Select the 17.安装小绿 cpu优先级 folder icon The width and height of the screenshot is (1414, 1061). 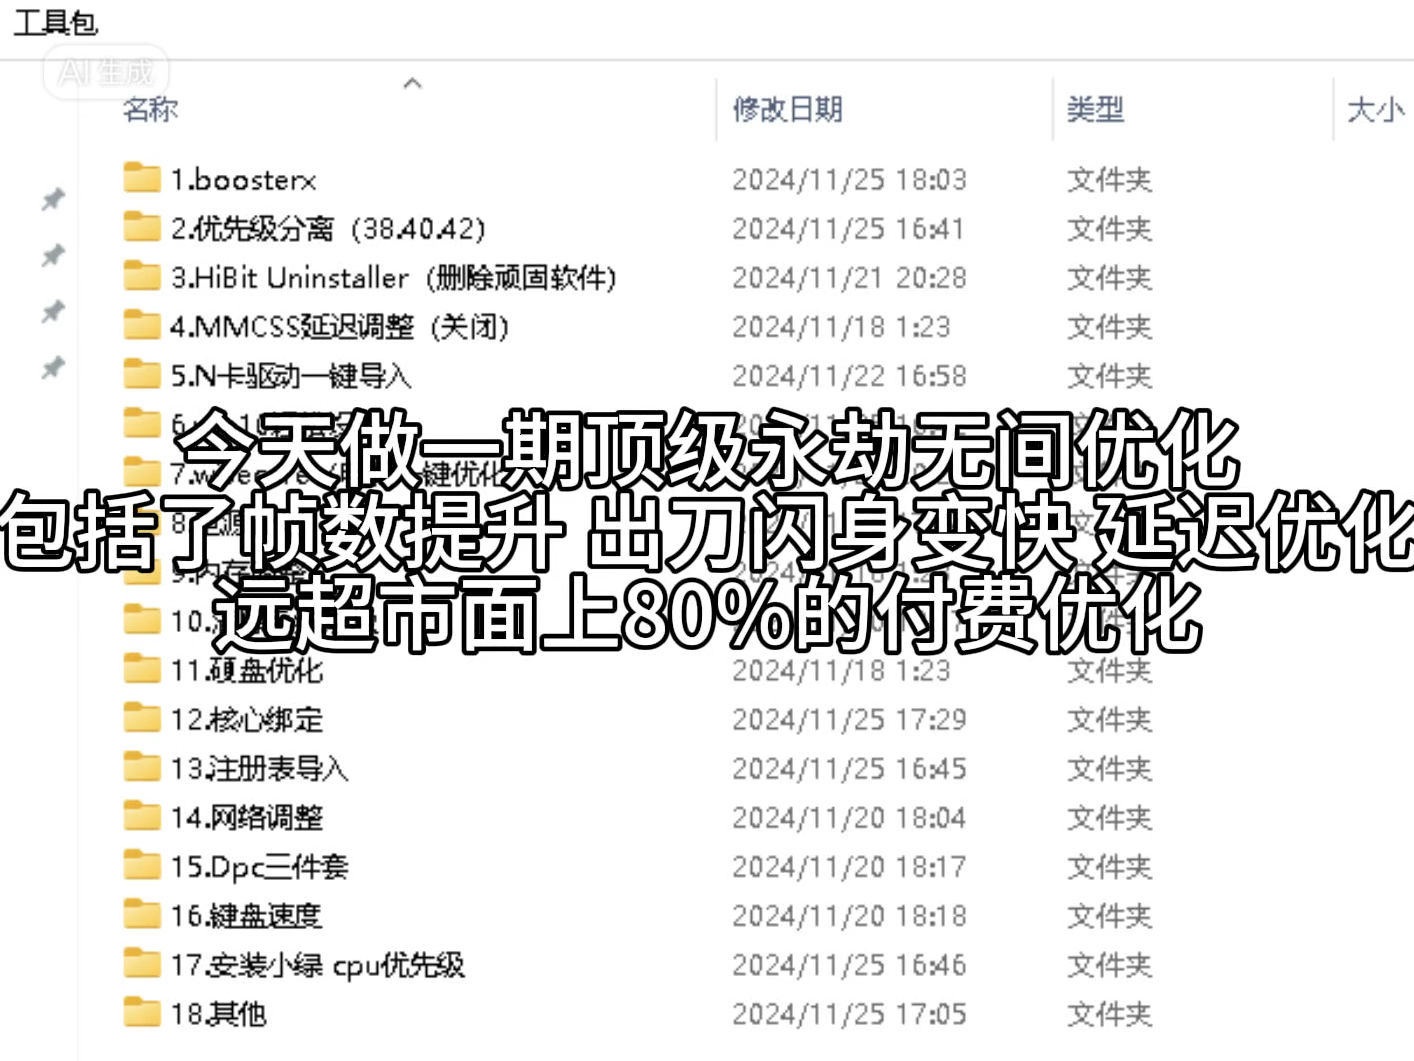(x=142, y=963)
